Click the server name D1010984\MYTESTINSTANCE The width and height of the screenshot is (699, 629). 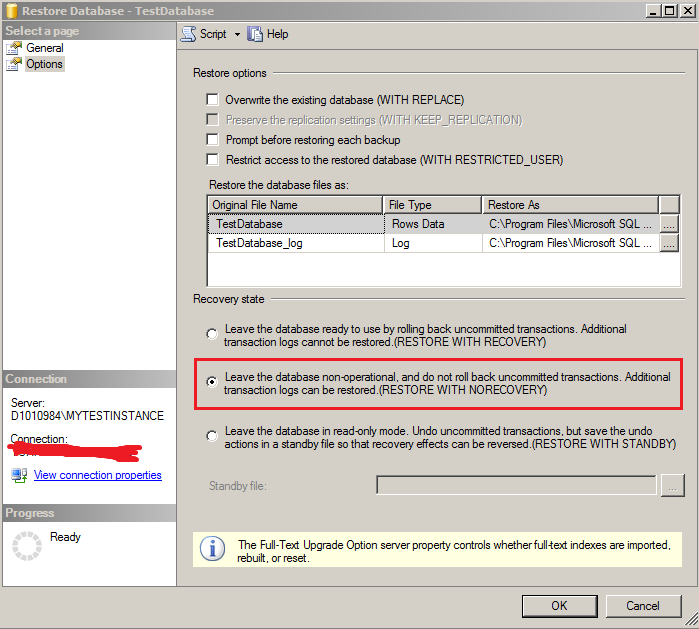point(87,415)
